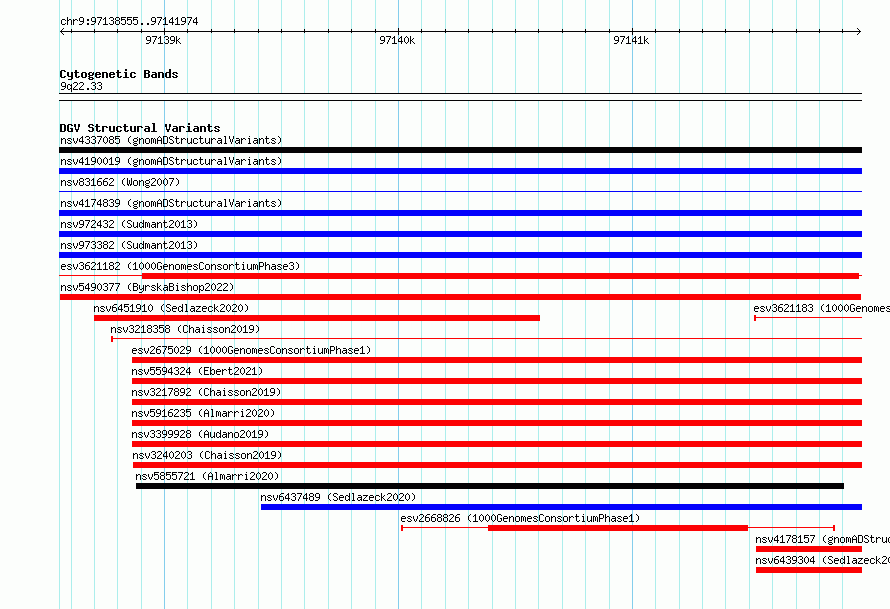This screenshot has height=609, width=890.
Task: Select the blue nsv4174839 variant bar
Action: (x=460, y=213)
